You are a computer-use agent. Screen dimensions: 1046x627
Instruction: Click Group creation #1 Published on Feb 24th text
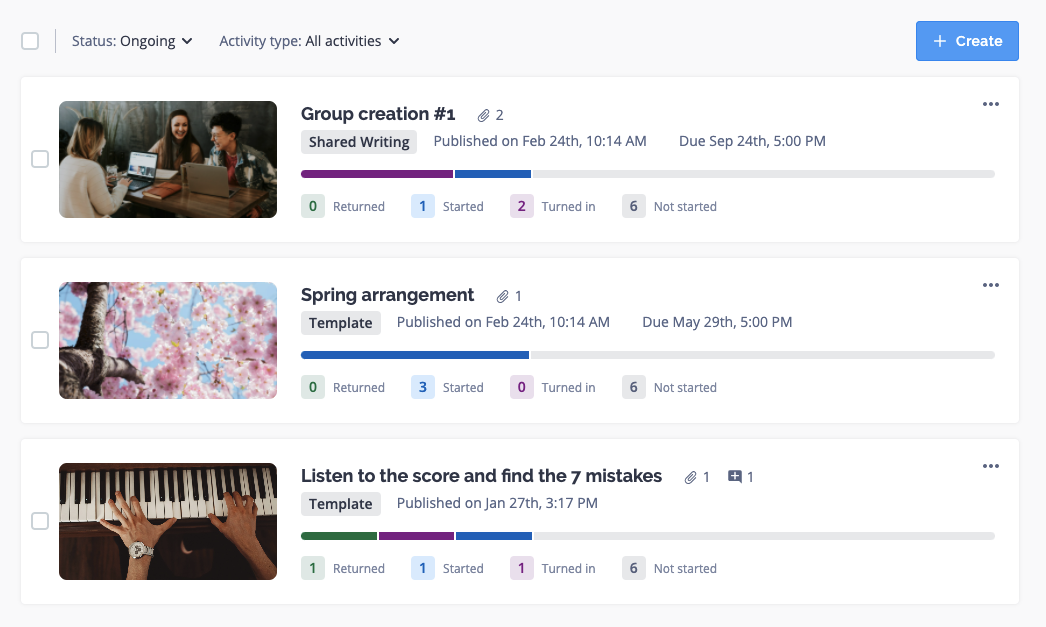[540, 141]
